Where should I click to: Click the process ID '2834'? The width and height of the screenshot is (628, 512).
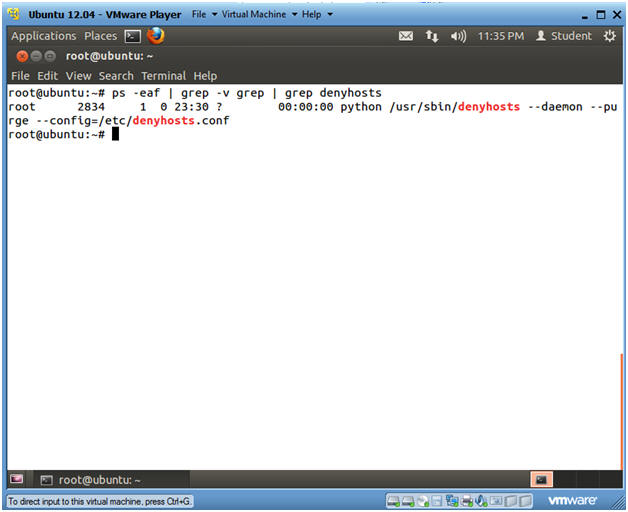click(x=91, y=107)
